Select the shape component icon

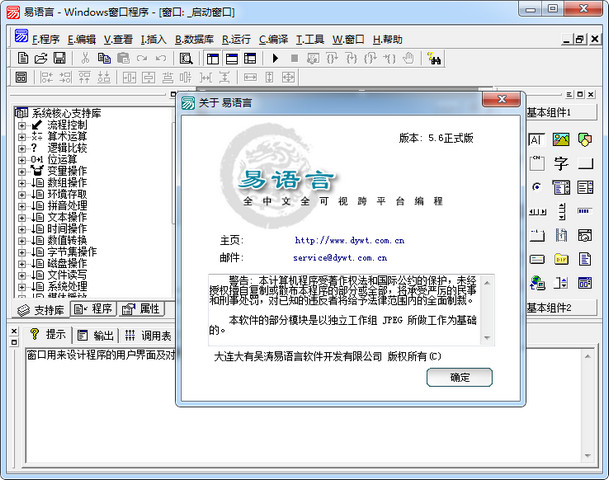pyautogui.click(x=585, y=139)
